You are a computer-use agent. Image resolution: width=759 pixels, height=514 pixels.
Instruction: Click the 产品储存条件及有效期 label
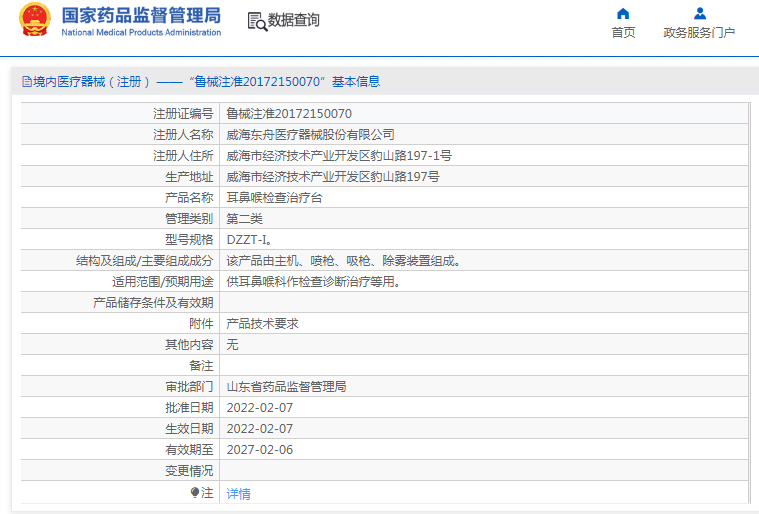(x=153, y=303)
